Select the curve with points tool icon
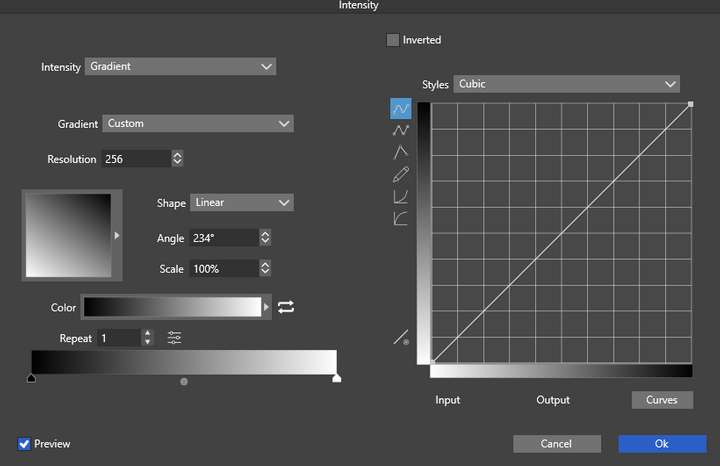Image resolution: width=720 pixels, height=466 pixels. pos(400,130)
